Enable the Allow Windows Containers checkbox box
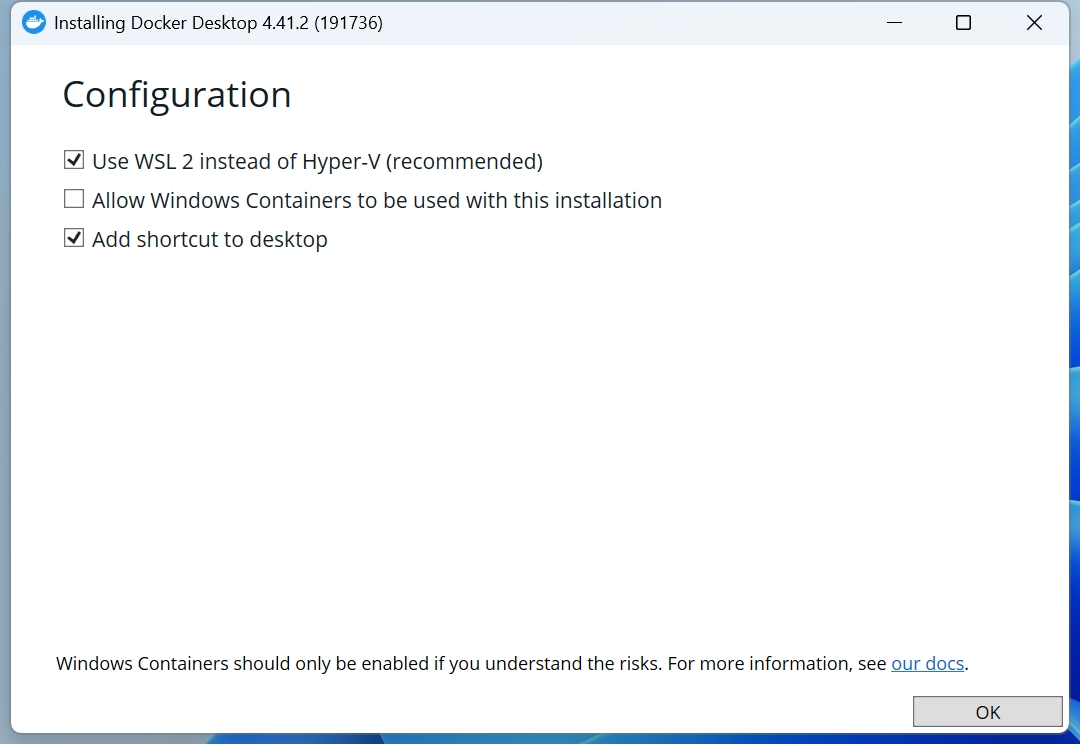The image size is (1080, 744). pyautogui.click(x=74, y=199)
